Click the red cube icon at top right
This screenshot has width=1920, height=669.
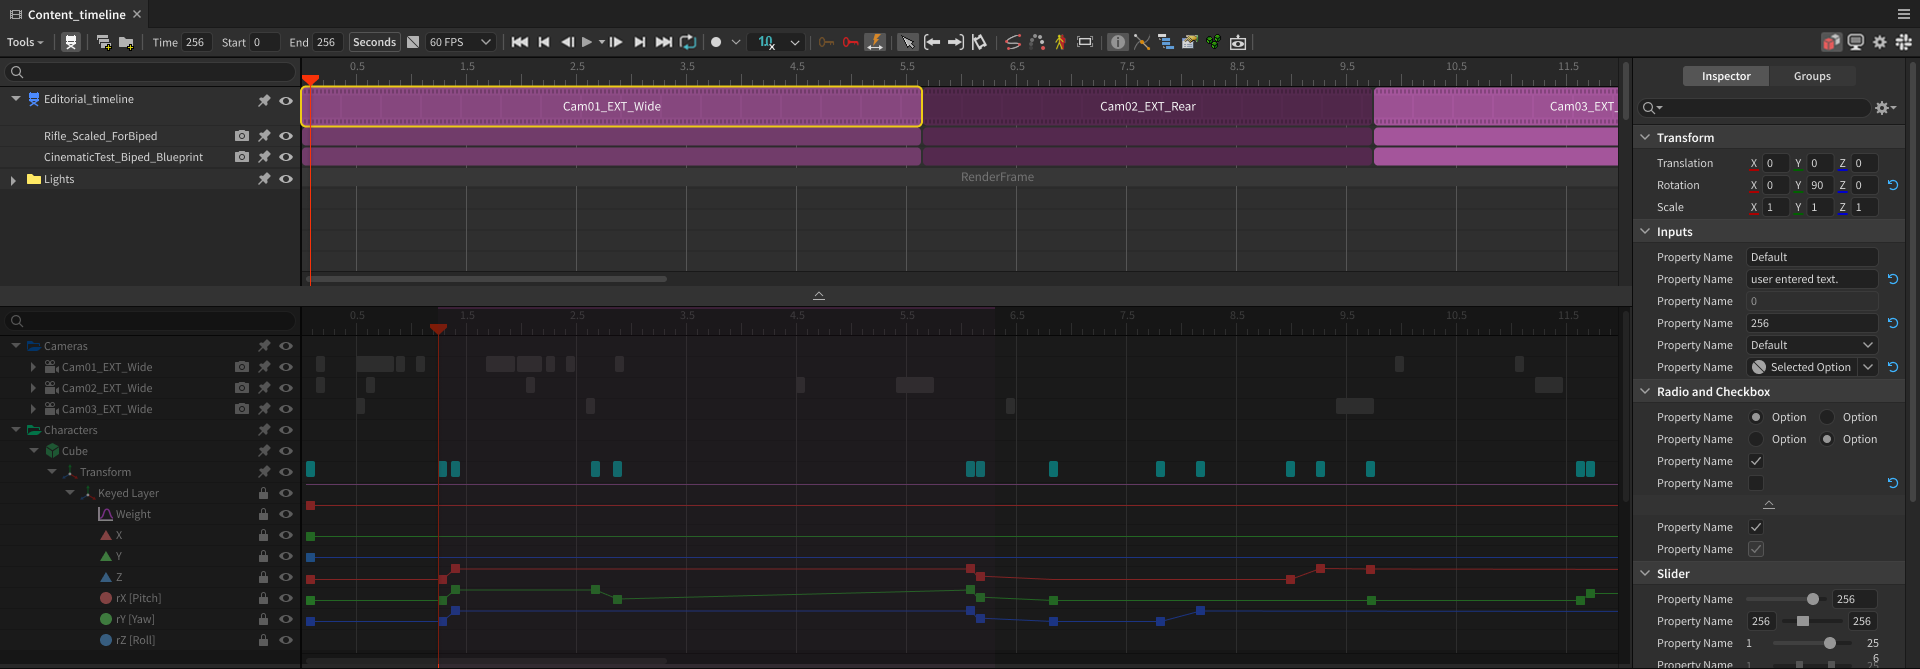[x=1831, y=42]
